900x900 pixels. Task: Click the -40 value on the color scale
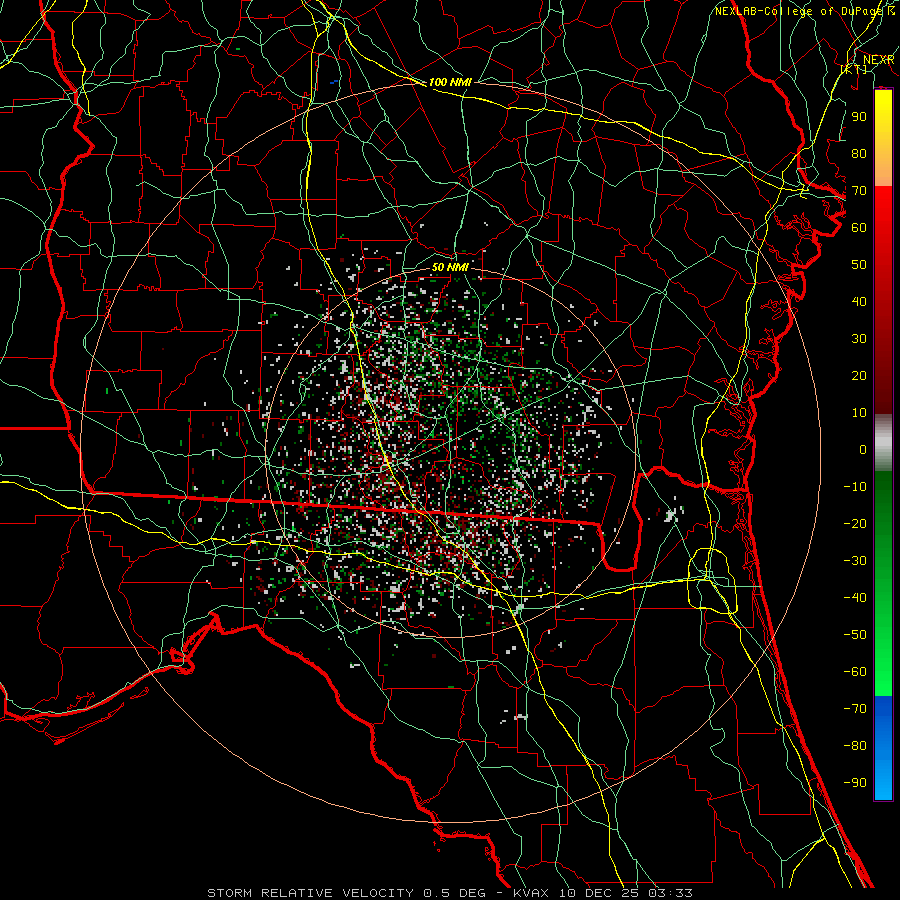tap(855, 598)
